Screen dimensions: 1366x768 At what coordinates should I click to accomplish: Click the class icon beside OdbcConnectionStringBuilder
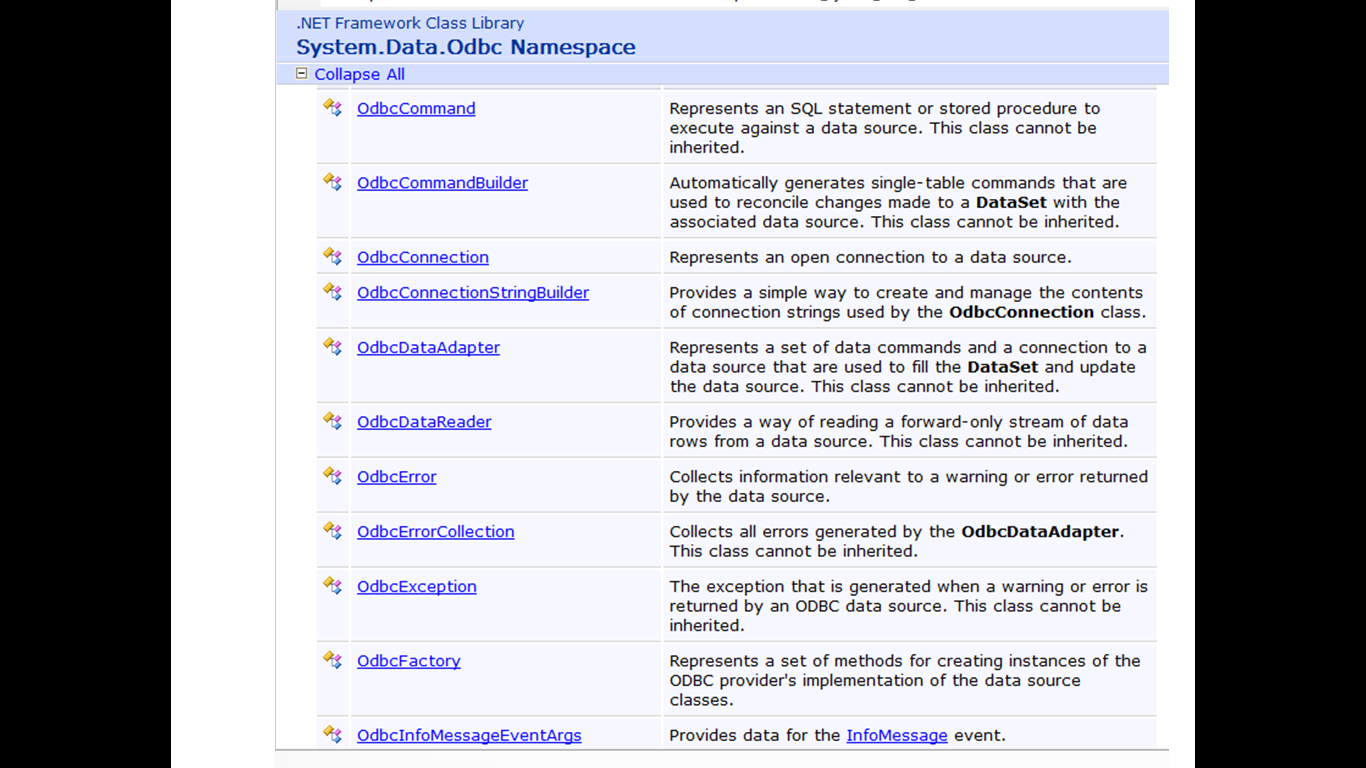(x=333, y=291)
